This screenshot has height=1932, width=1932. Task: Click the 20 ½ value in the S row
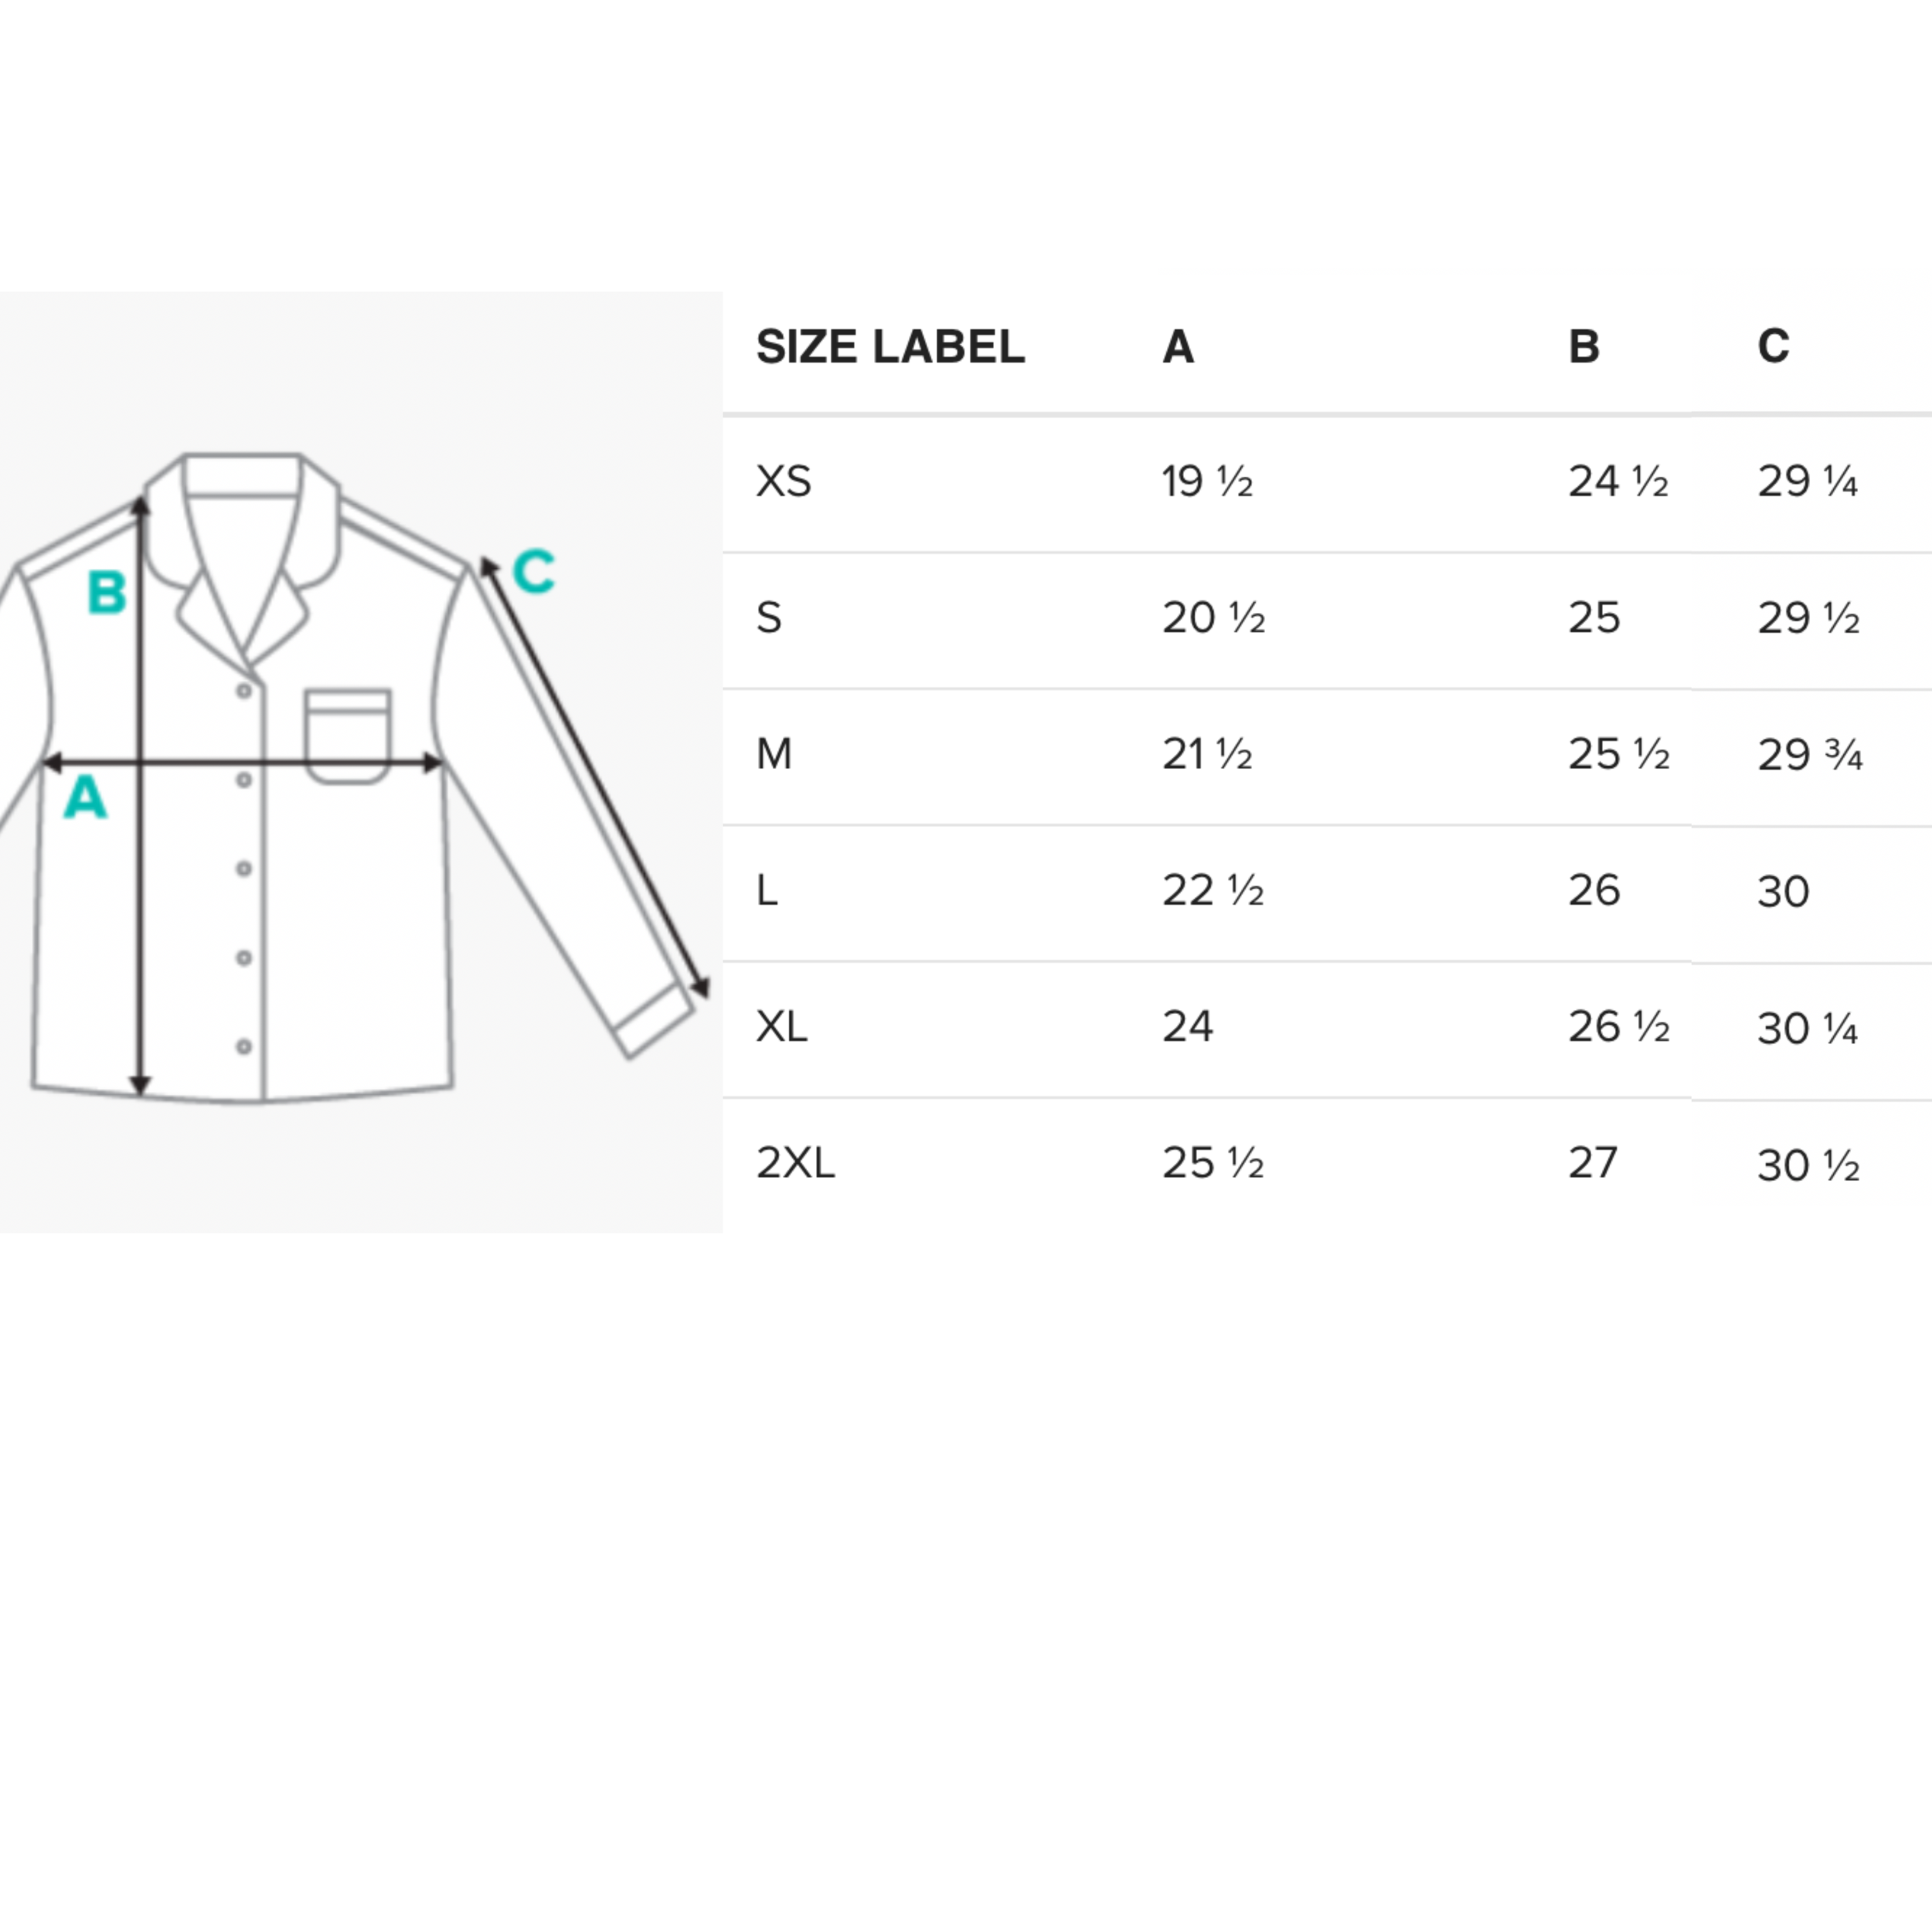[1213, 618]
